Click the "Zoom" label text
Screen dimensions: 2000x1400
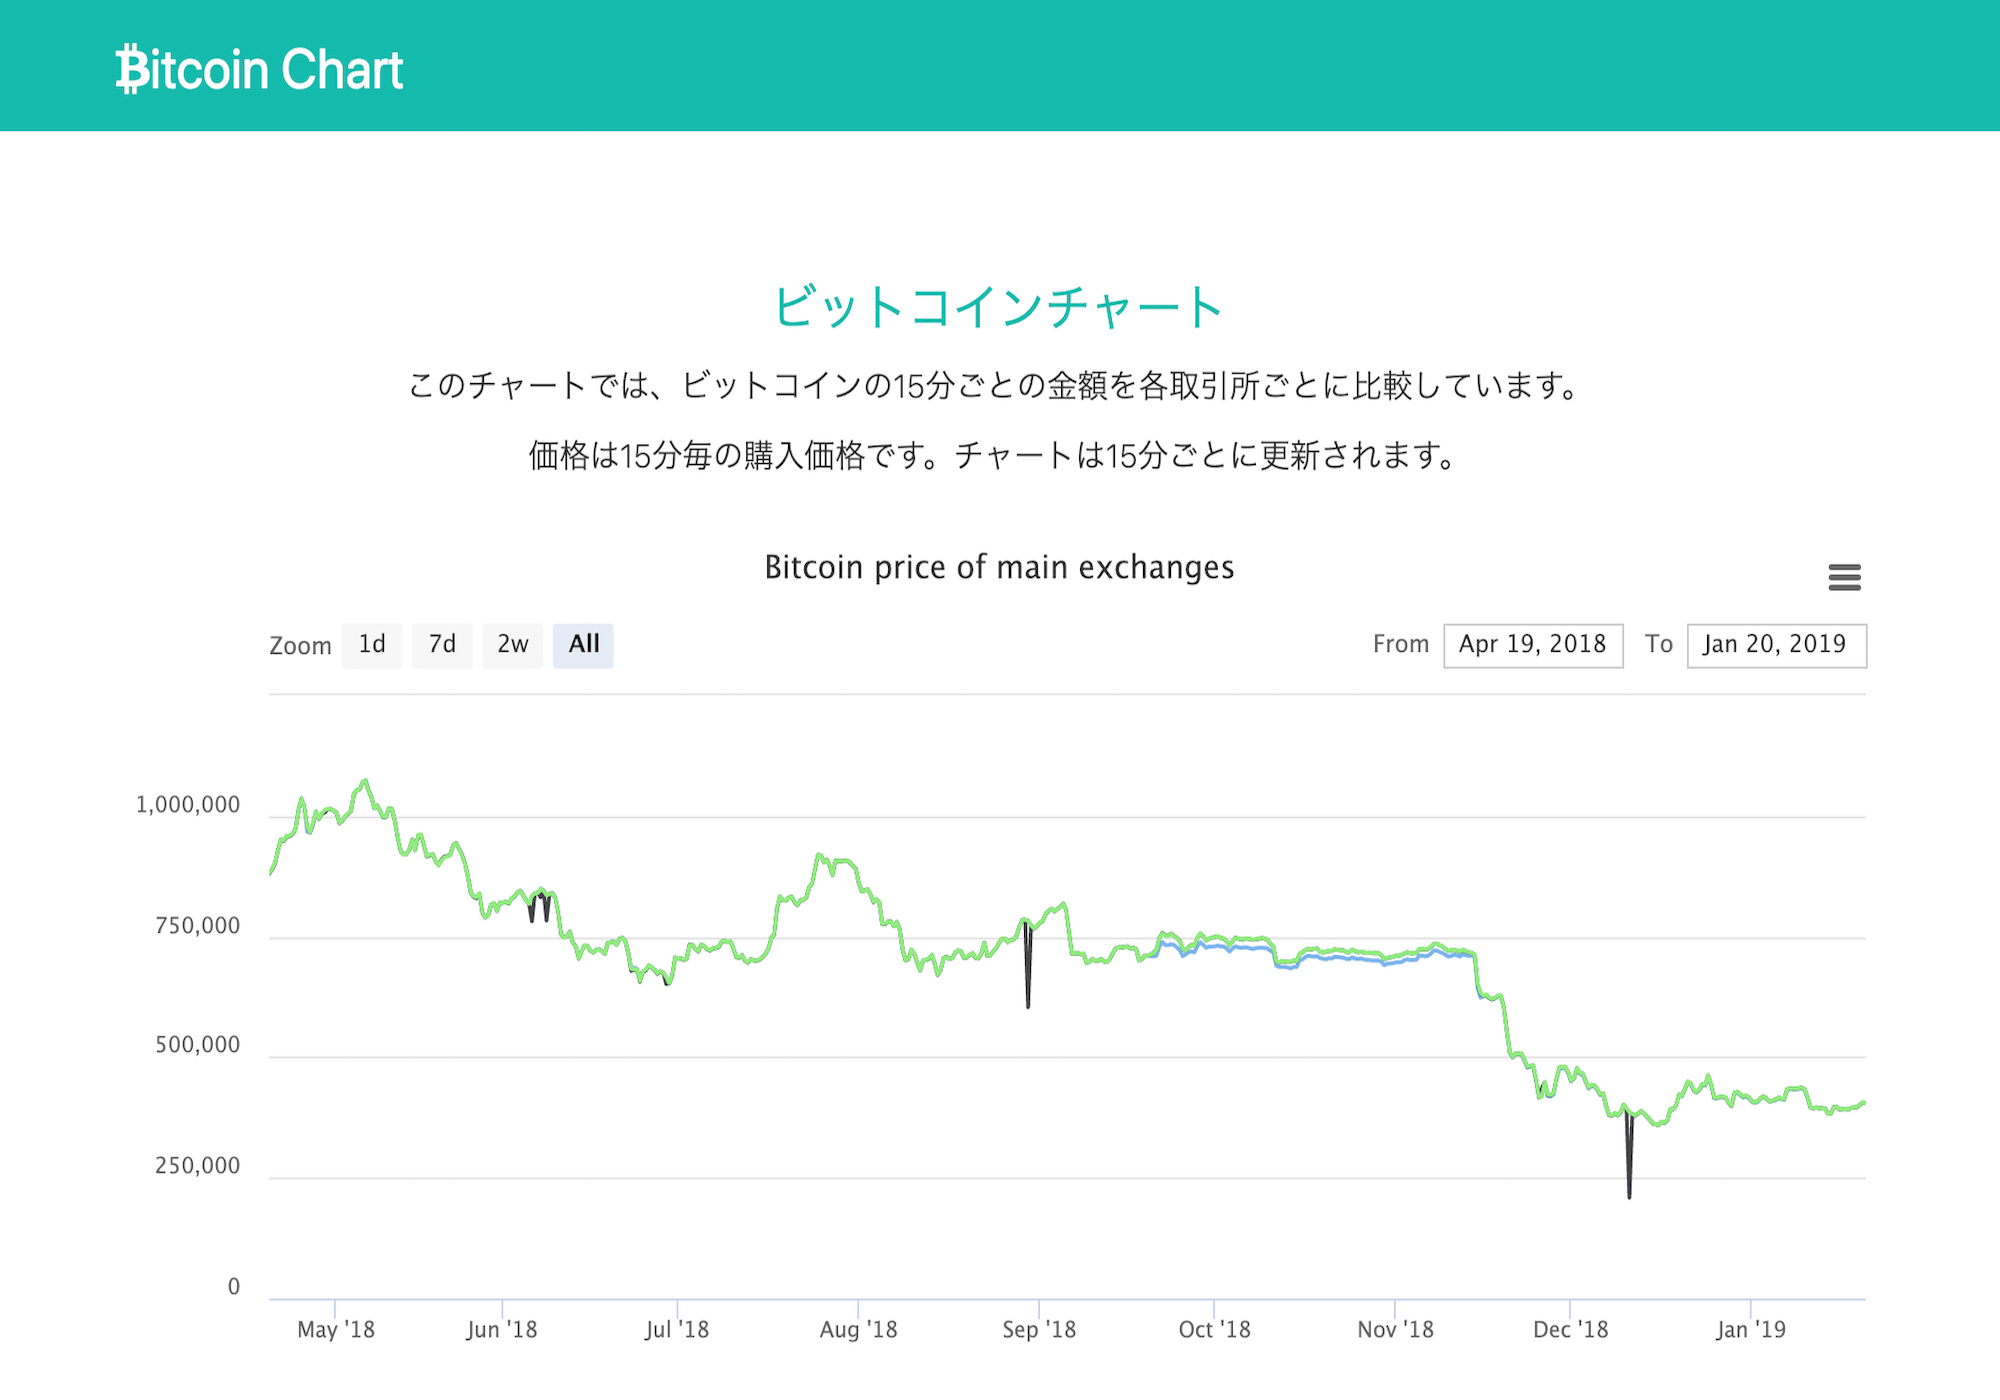click(300, 645)
